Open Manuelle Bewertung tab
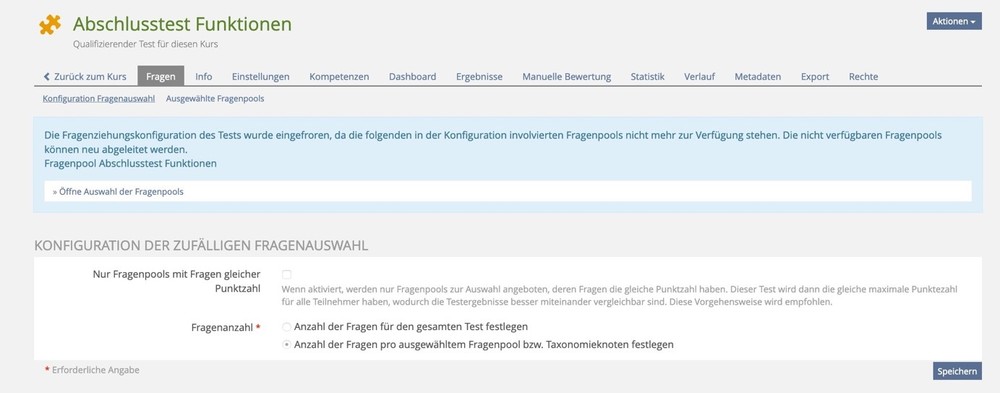 (x=566, y=77)
